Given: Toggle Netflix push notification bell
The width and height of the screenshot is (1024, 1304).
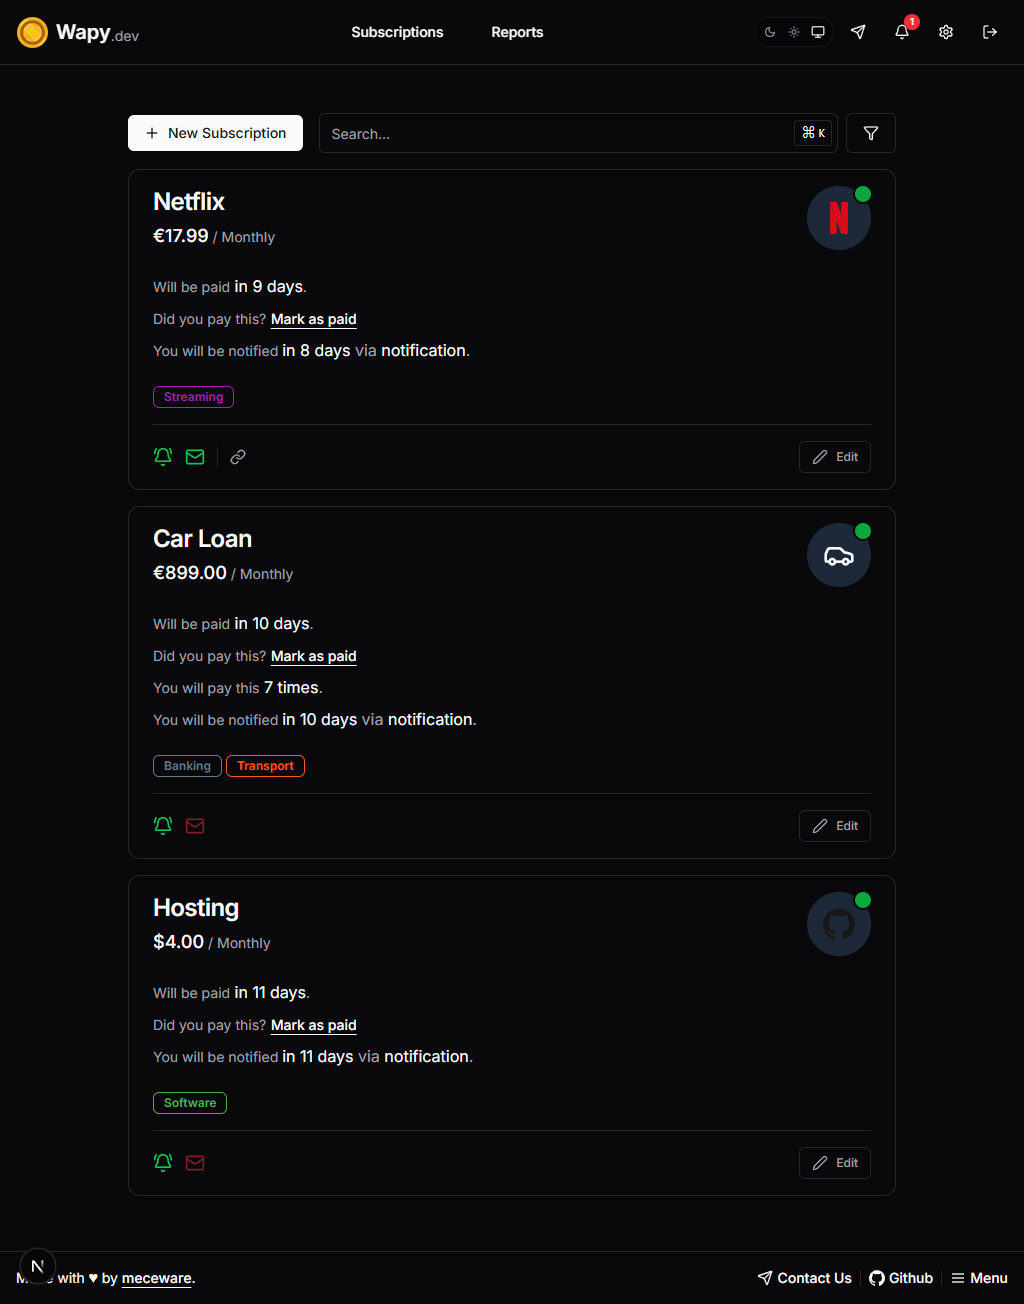Looking at the screenshot, I should [x=163, y=457].
